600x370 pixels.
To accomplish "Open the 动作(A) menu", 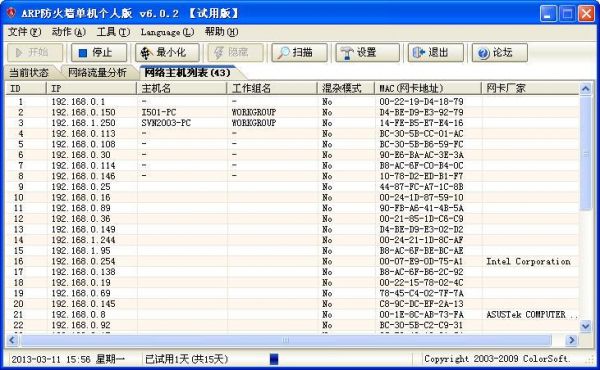I will point(69,32).
